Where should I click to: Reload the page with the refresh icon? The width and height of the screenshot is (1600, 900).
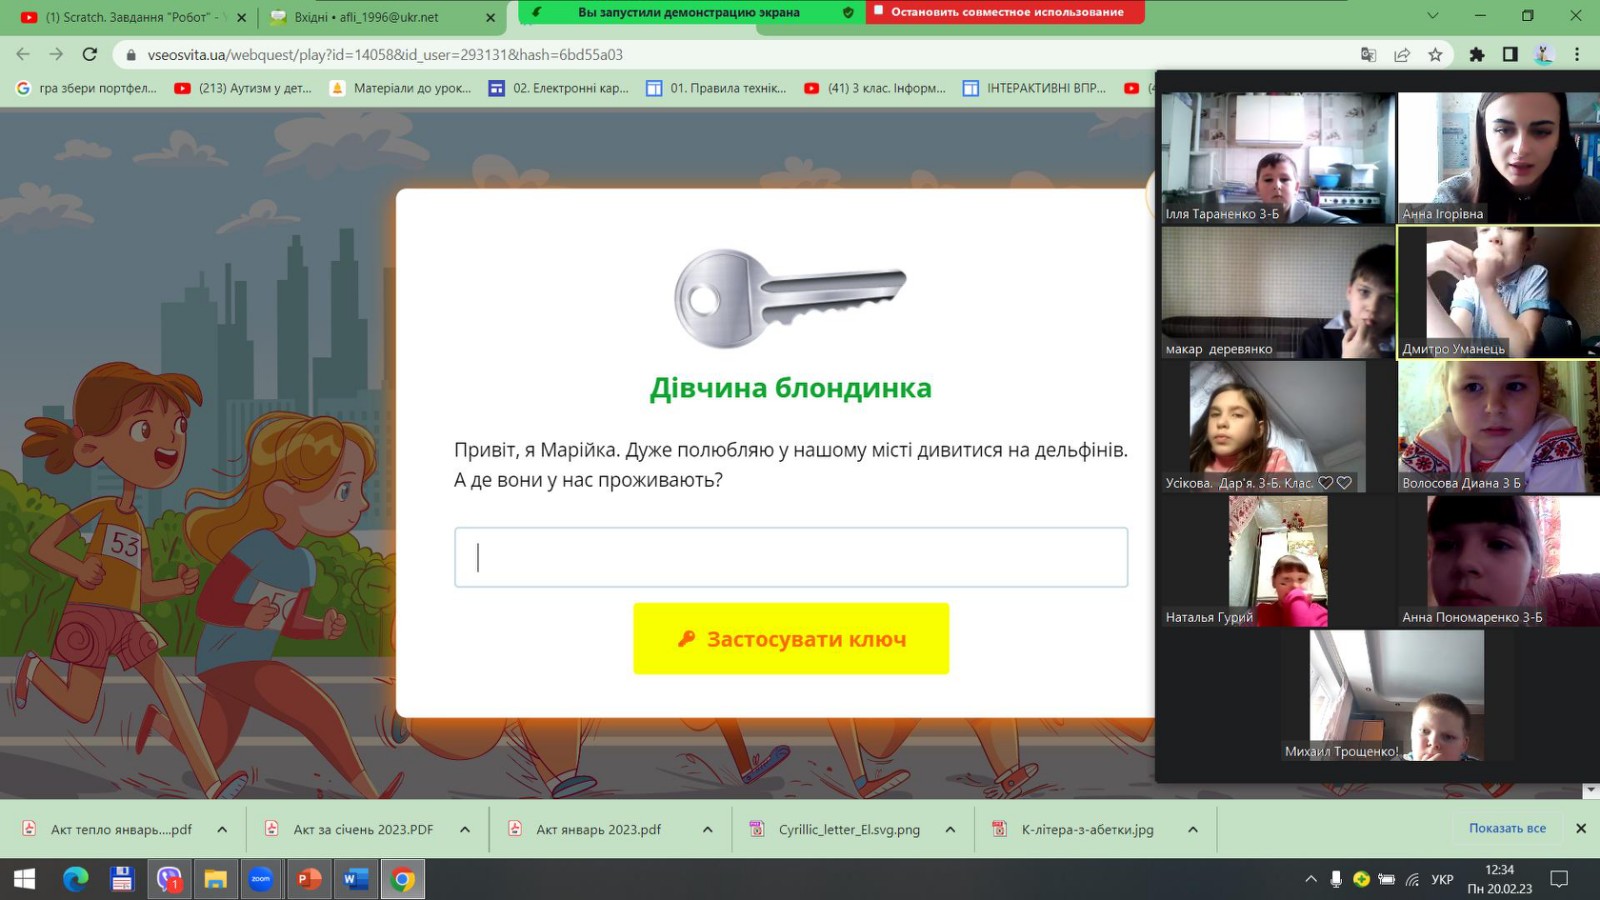click(90, 54)
